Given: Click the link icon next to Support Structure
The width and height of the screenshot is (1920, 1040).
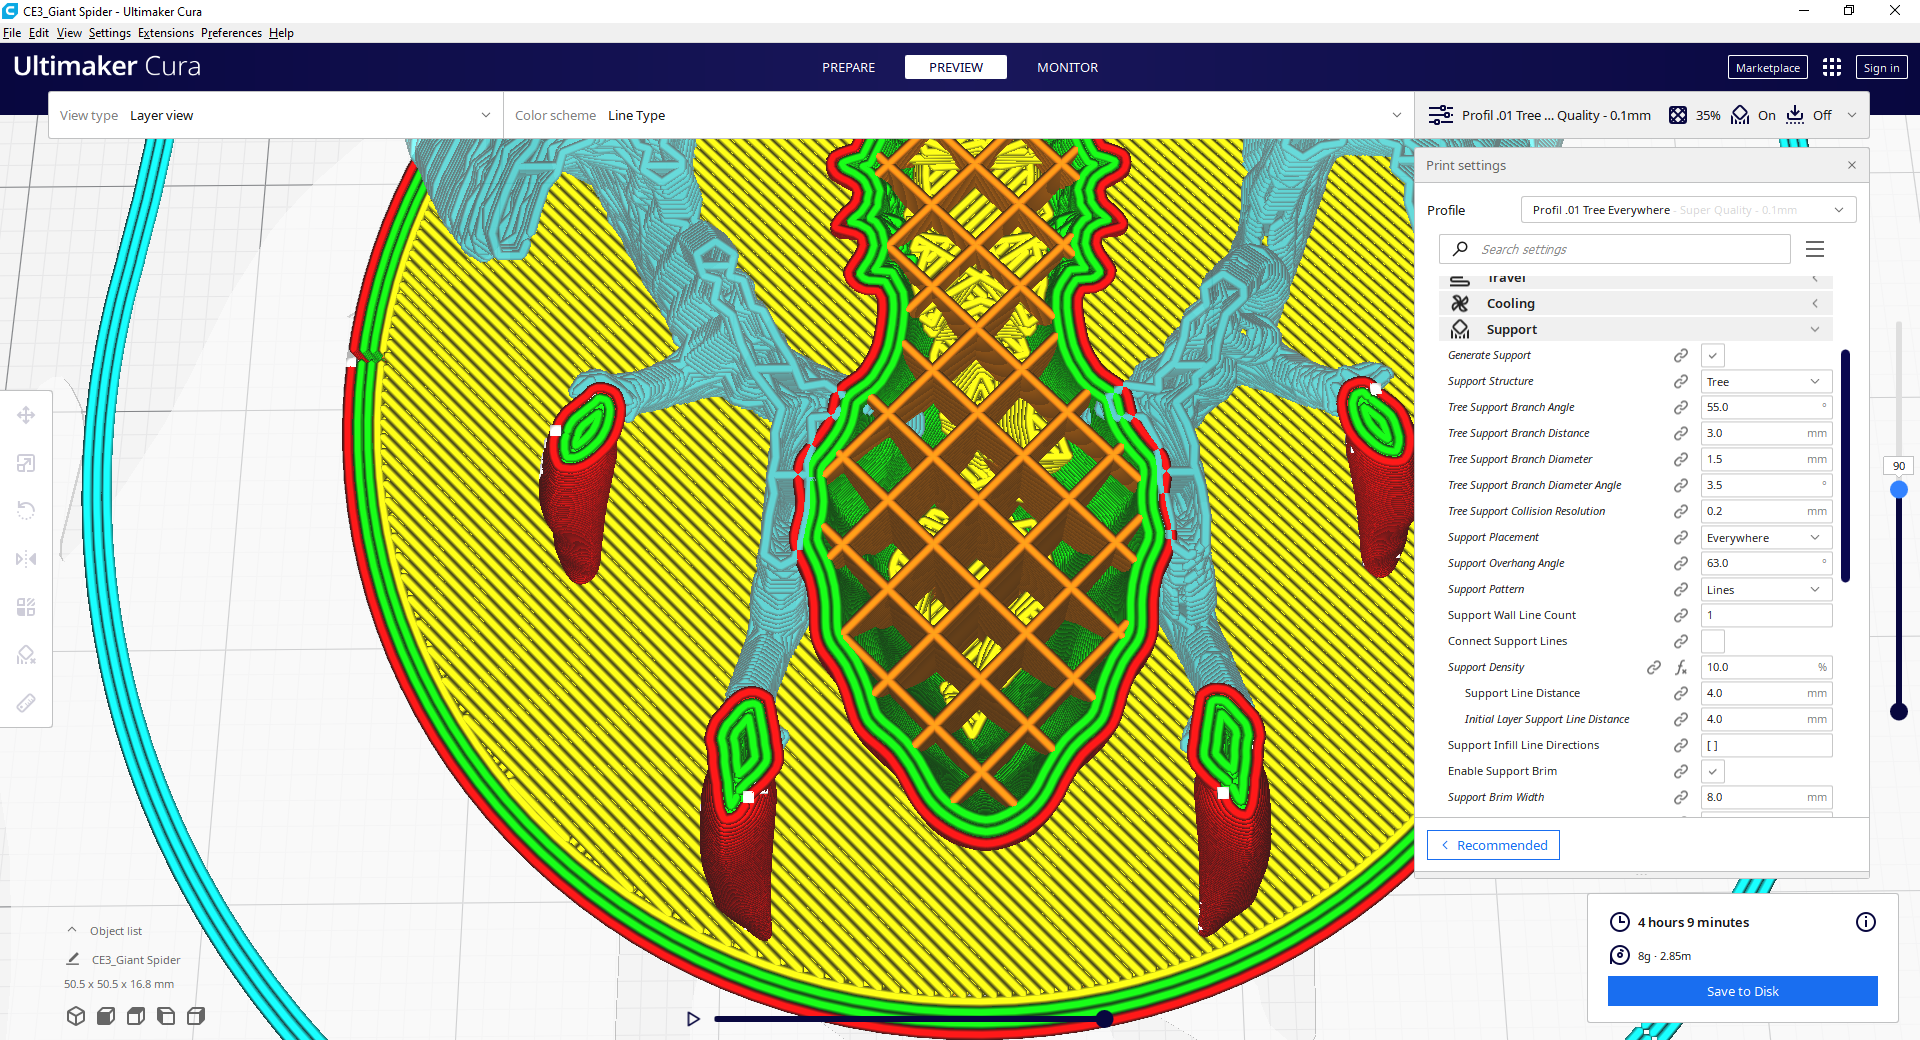Looking at the screenshot, I should 1681,381.
